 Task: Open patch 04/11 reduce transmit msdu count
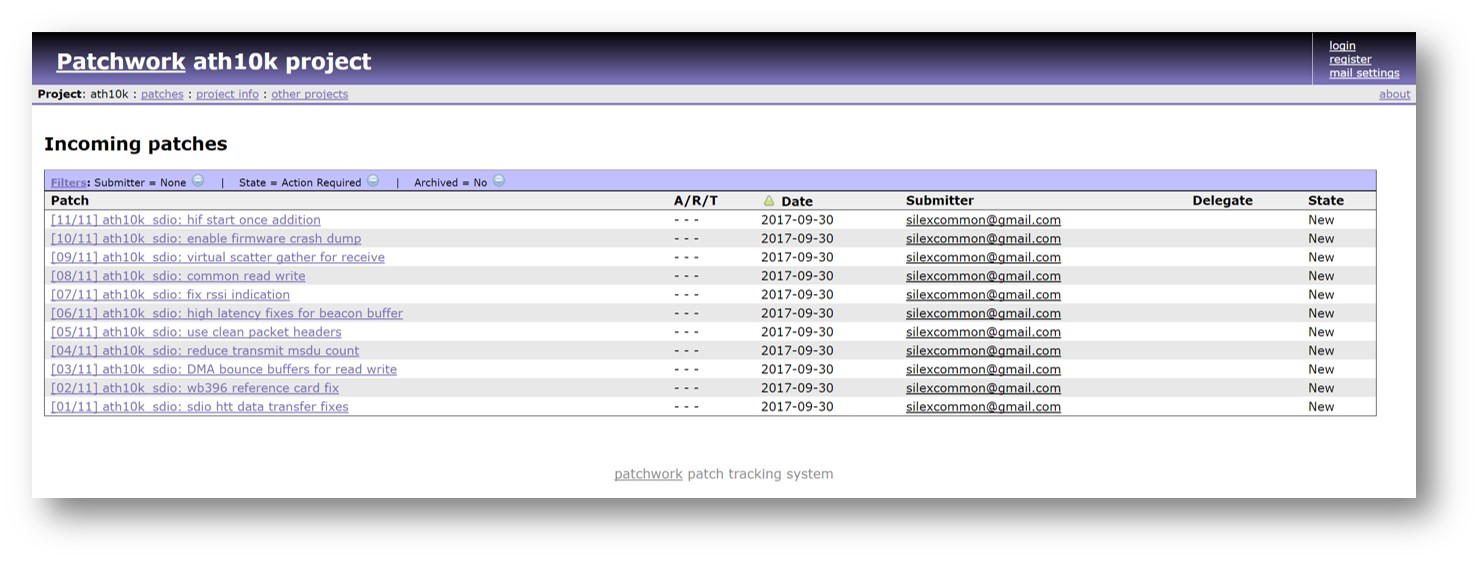click(205, 351)
